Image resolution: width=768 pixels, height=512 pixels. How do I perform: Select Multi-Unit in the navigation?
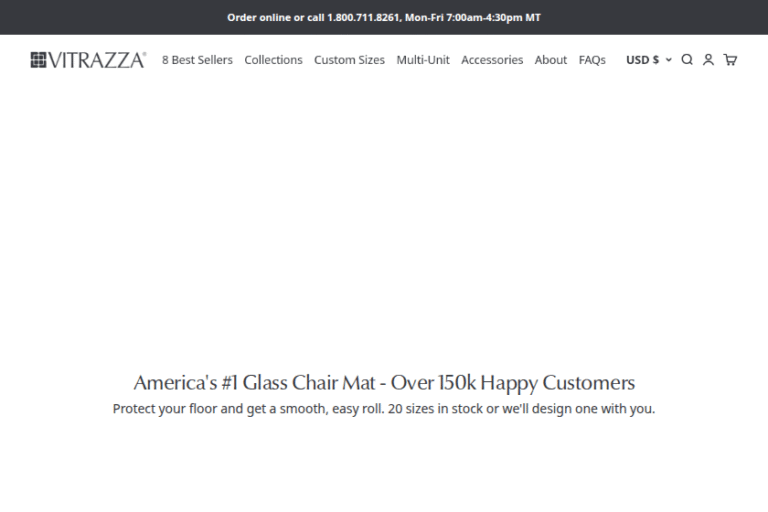pos(423,60)
